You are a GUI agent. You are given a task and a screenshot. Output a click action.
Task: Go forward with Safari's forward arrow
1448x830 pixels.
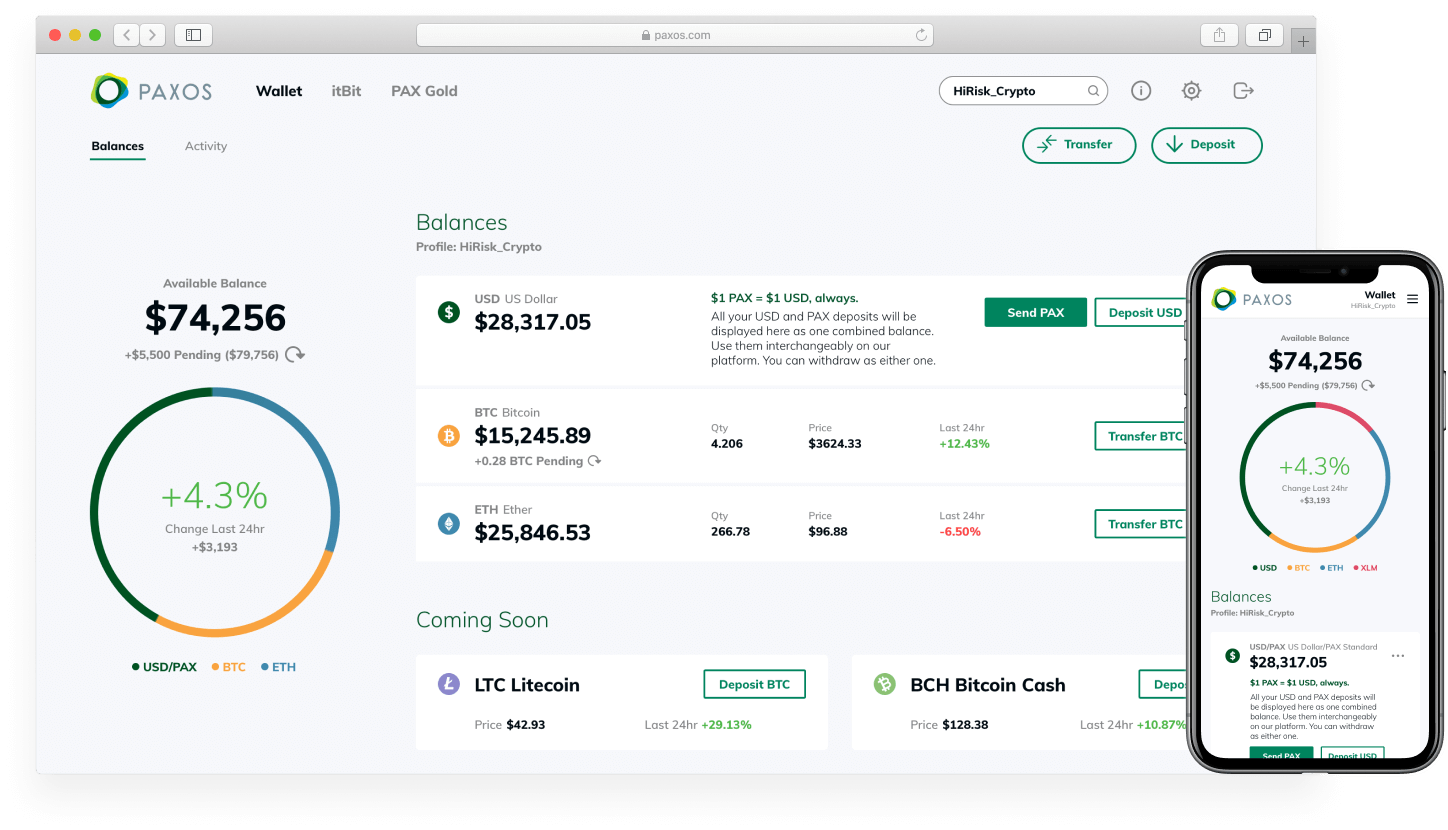153,35
